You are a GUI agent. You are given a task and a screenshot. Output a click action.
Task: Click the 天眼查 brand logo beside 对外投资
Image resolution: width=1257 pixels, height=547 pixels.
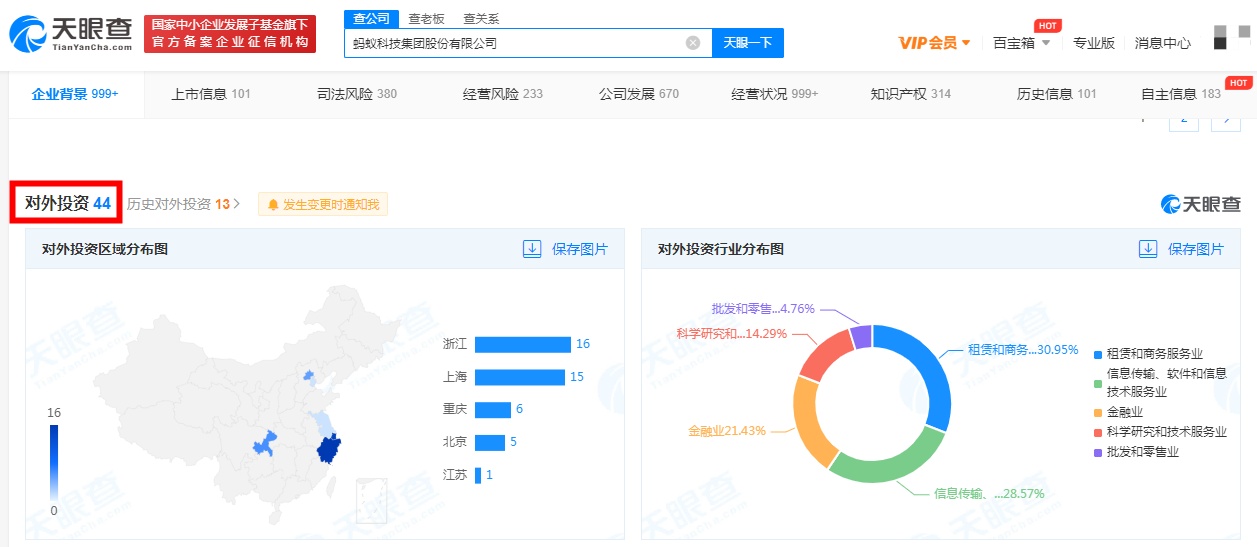pos(1201,204)
